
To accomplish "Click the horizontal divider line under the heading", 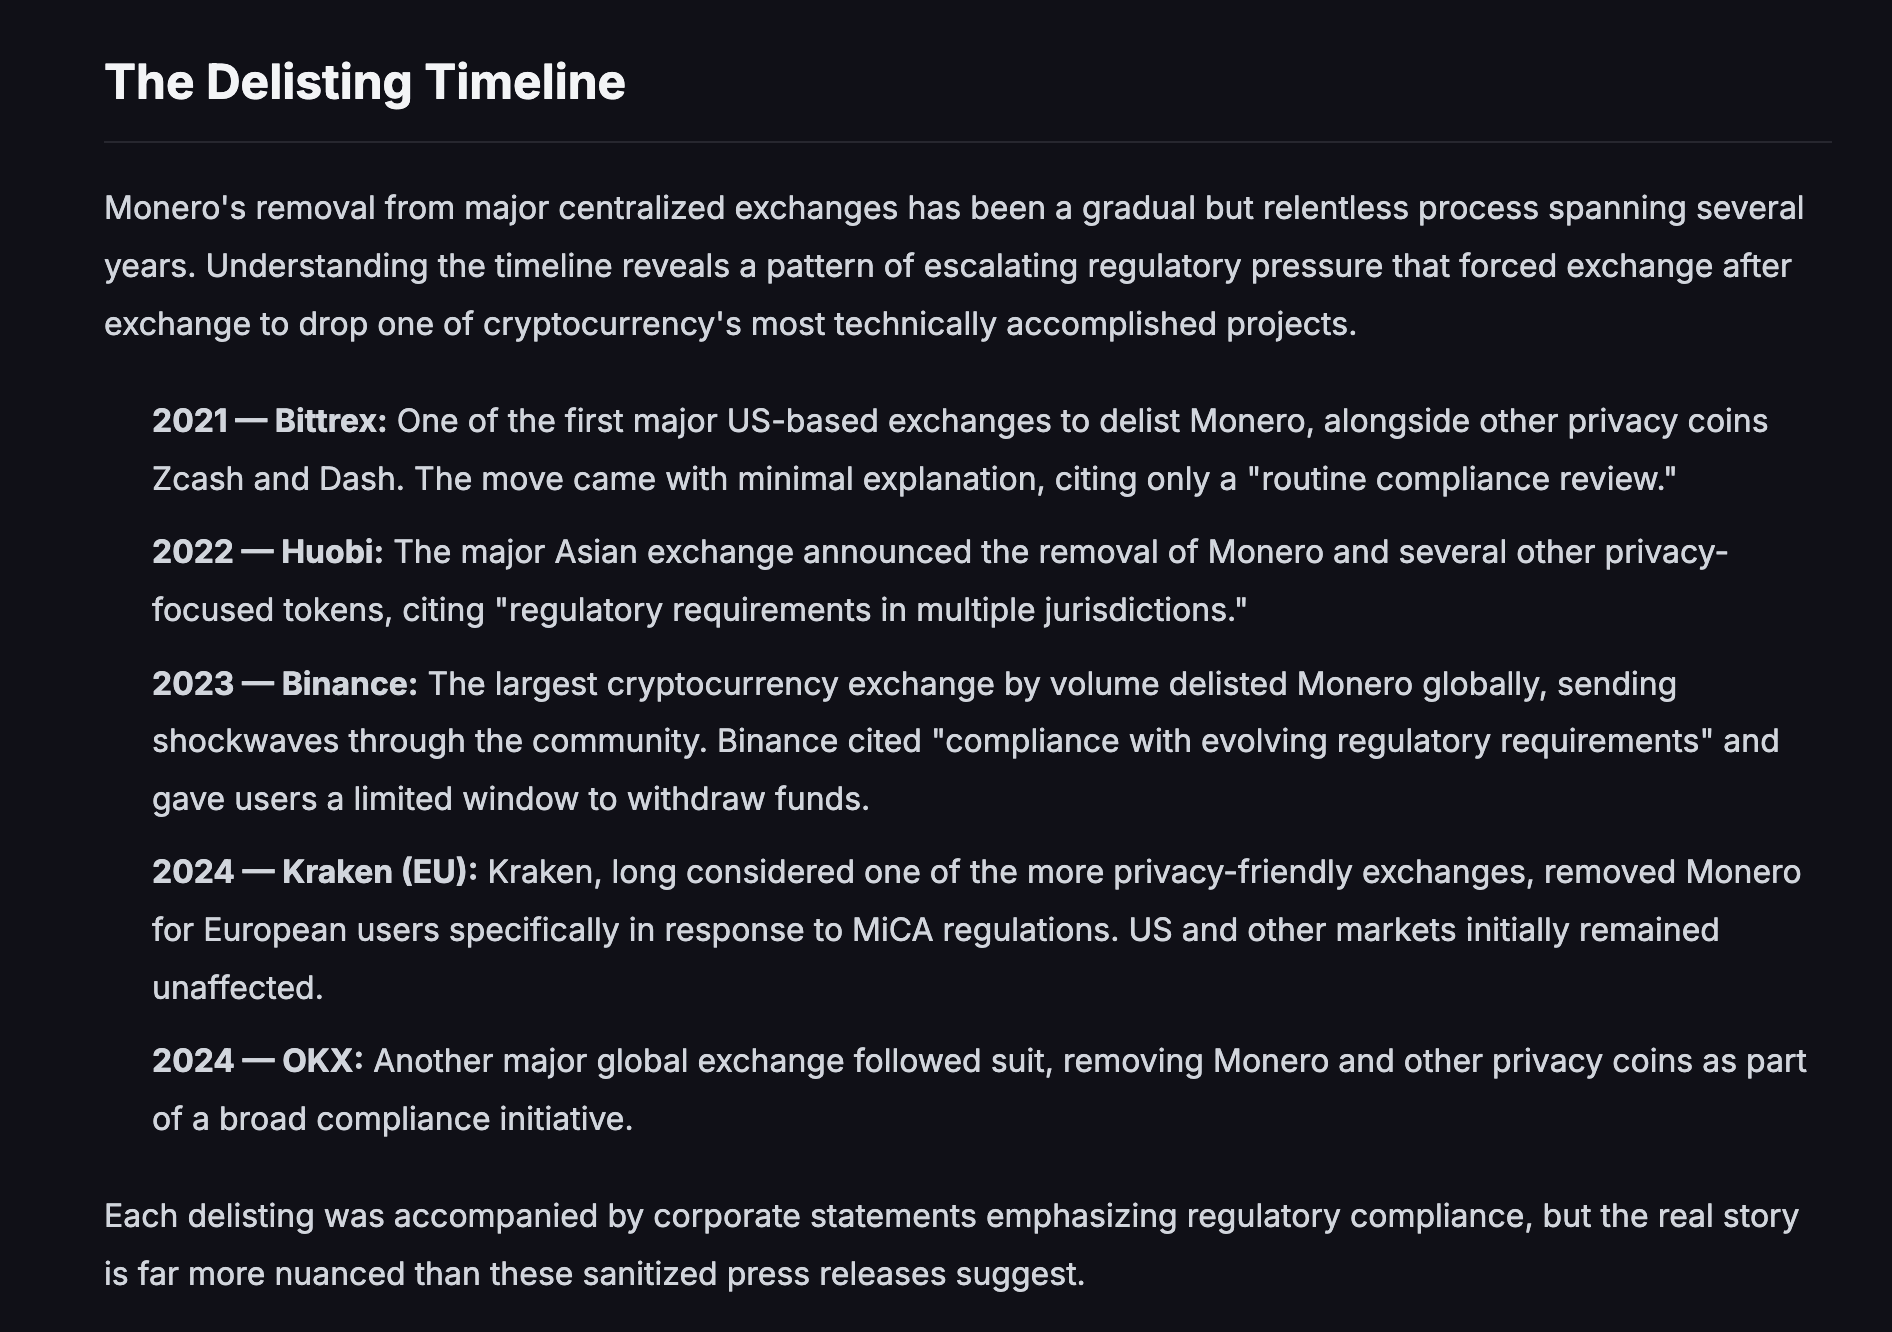I will click(x=968, y=142).
